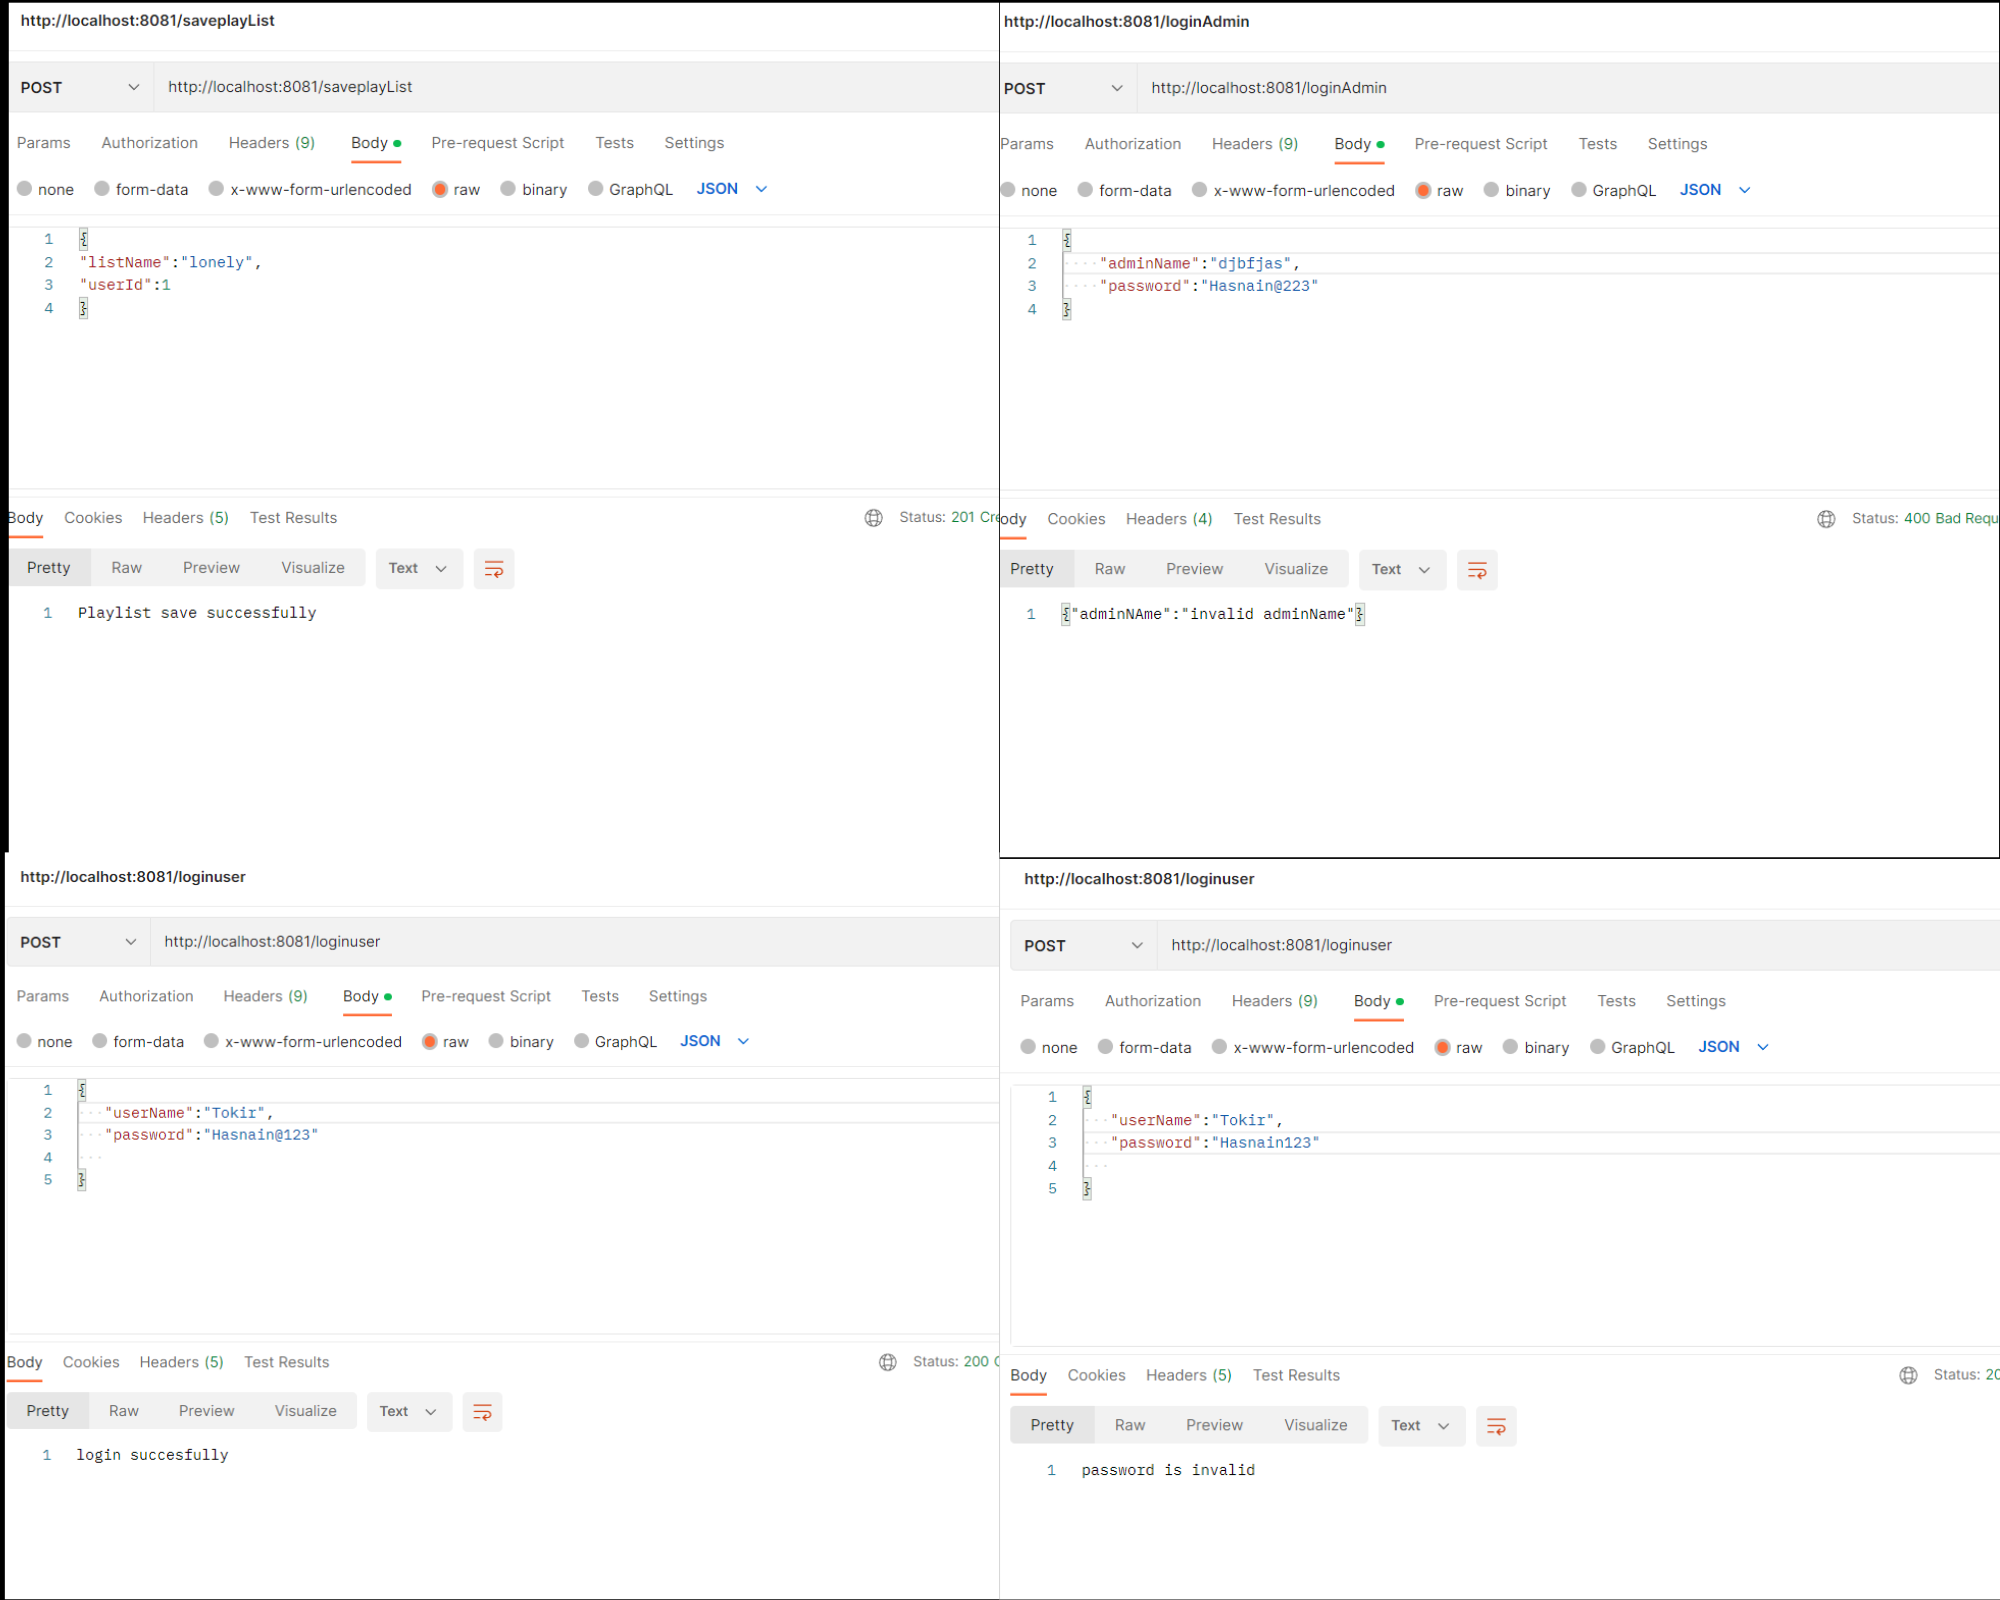Toggle line wrap in 'login succesfully' response
This screenshot has height=1600, width=2000.
(x=482, y=1412)
